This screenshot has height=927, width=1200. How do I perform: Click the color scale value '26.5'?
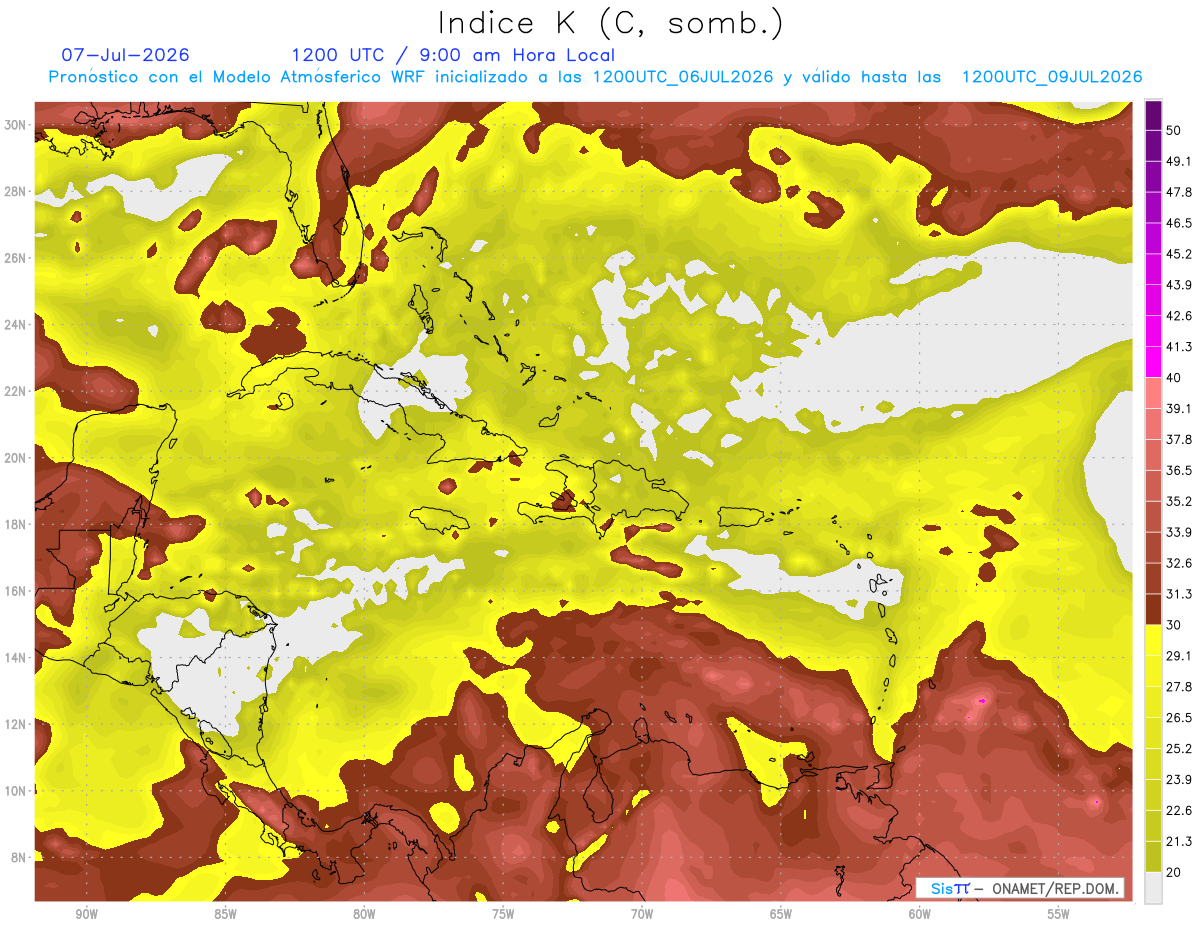pyautogui.click(x=1179, y=718)
